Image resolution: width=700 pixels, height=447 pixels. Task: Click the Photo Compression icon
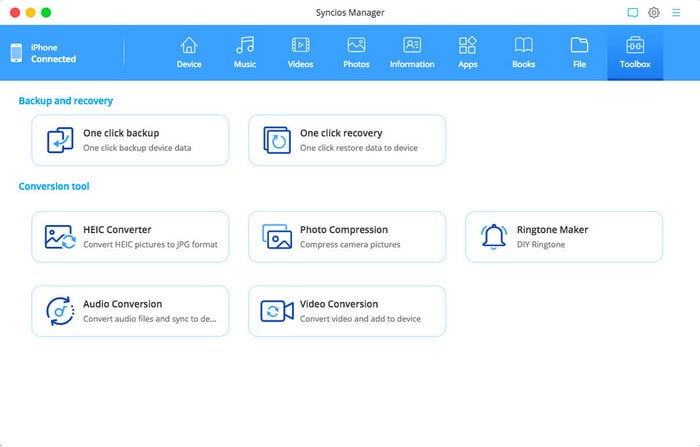point(277,237)
